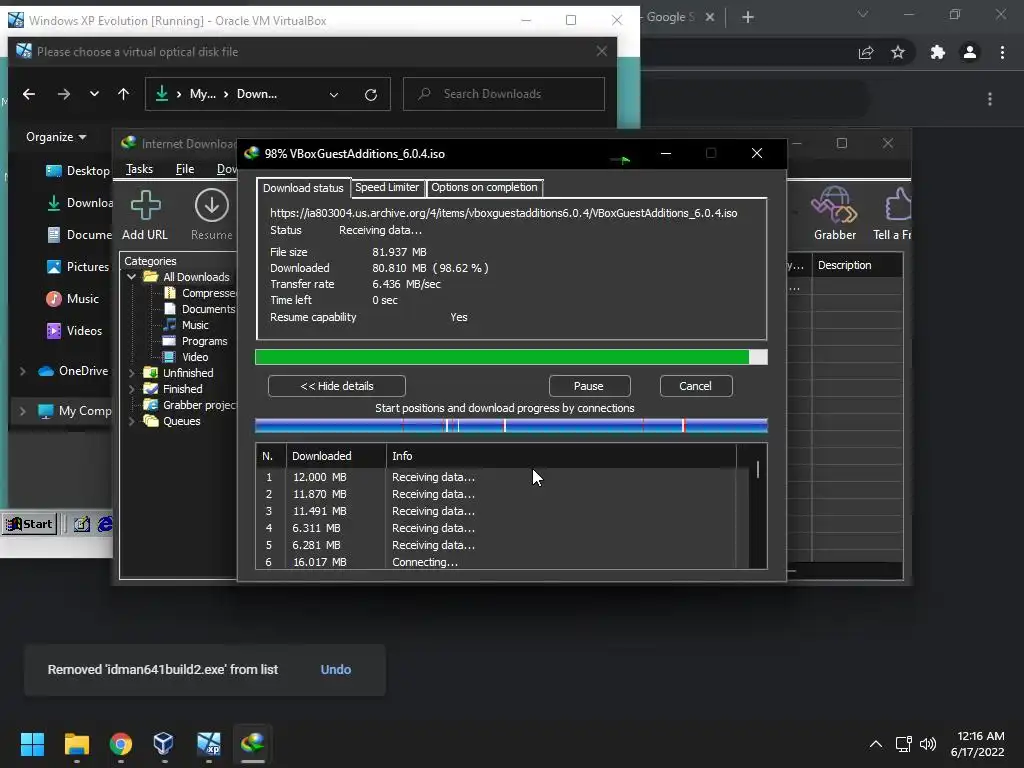This screenshot has height=768, width=1024.
Task: Select connection row 1 with 12.000 MB
Action: click(496, 477)
